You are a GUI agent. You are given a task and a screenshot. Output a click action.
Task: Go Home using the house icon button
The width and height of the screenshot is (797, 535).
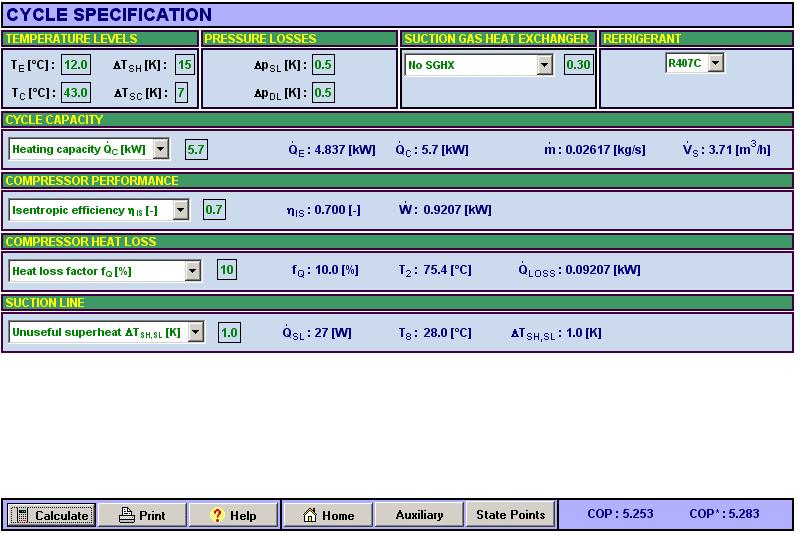tap(328, 515)
